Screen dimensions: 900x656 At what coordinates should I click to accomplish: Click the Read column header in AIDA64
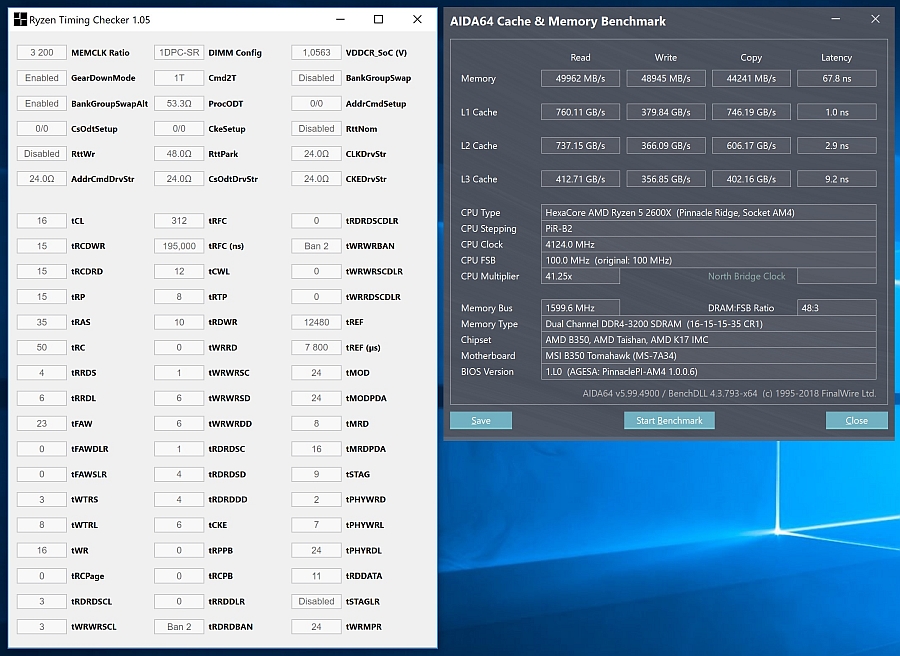click(x=580, y=57)
